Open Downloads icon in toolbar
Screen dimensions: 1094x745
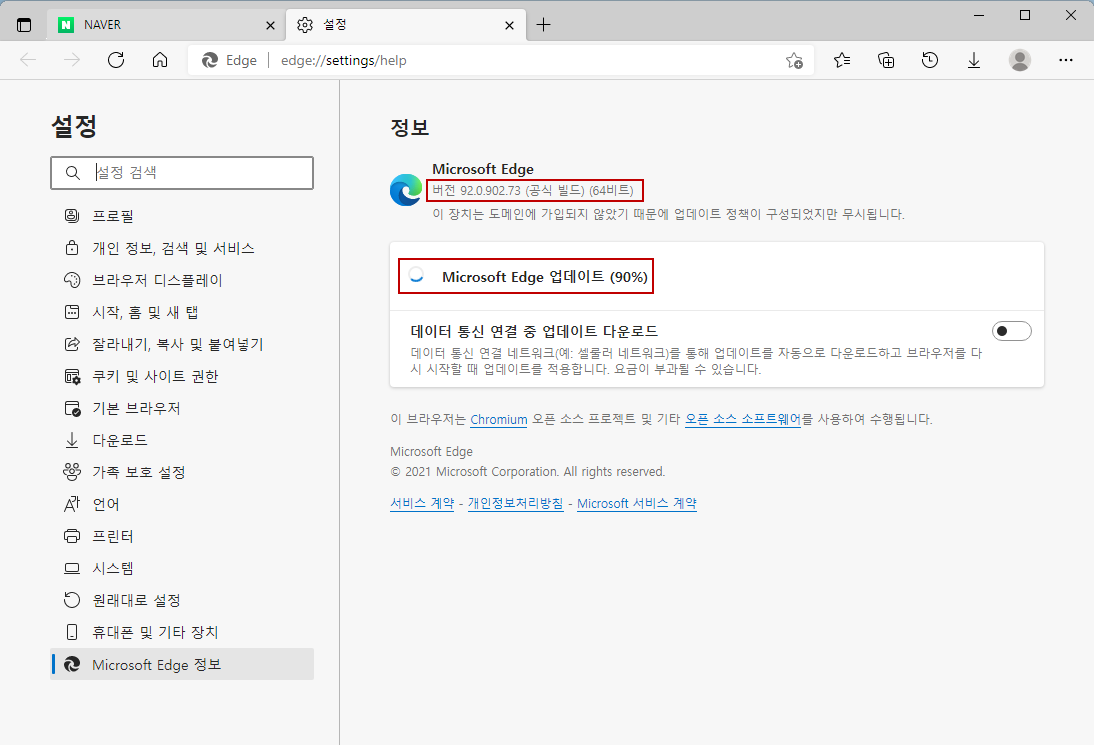(x=974, y=60)
